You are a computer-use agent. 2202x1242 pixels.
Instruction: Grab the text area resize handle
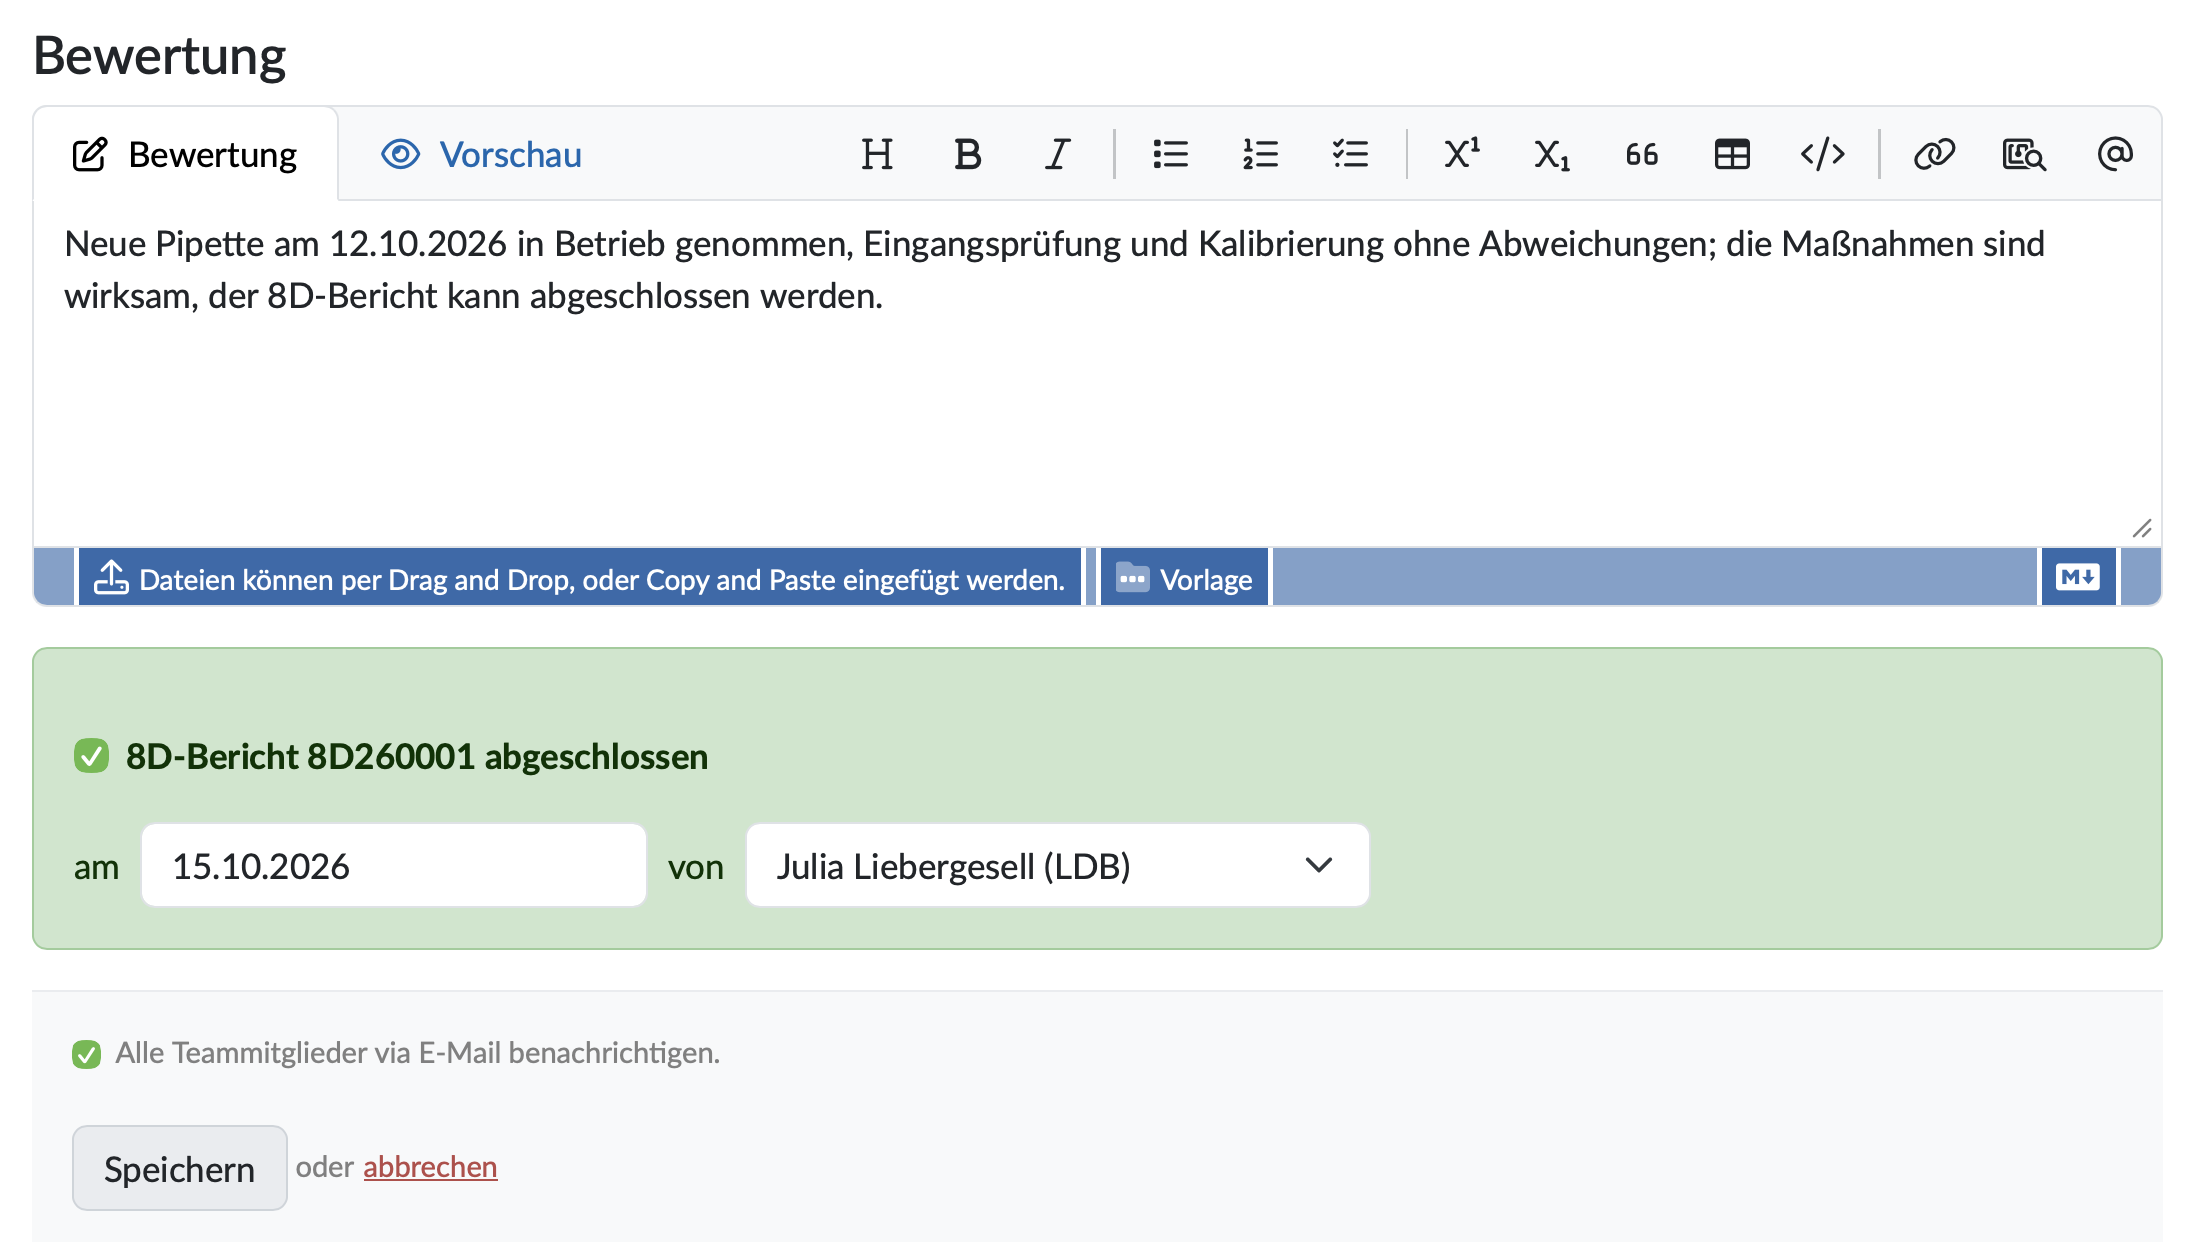tap(2141, 528)
